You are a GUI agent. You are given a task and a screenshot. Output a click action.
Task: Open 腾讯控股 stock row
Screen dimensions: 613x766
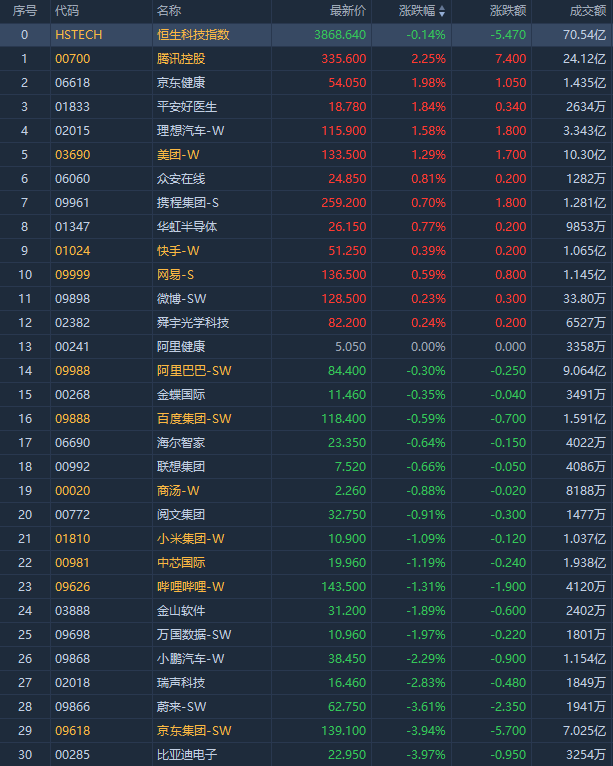(x=306, y=59)
